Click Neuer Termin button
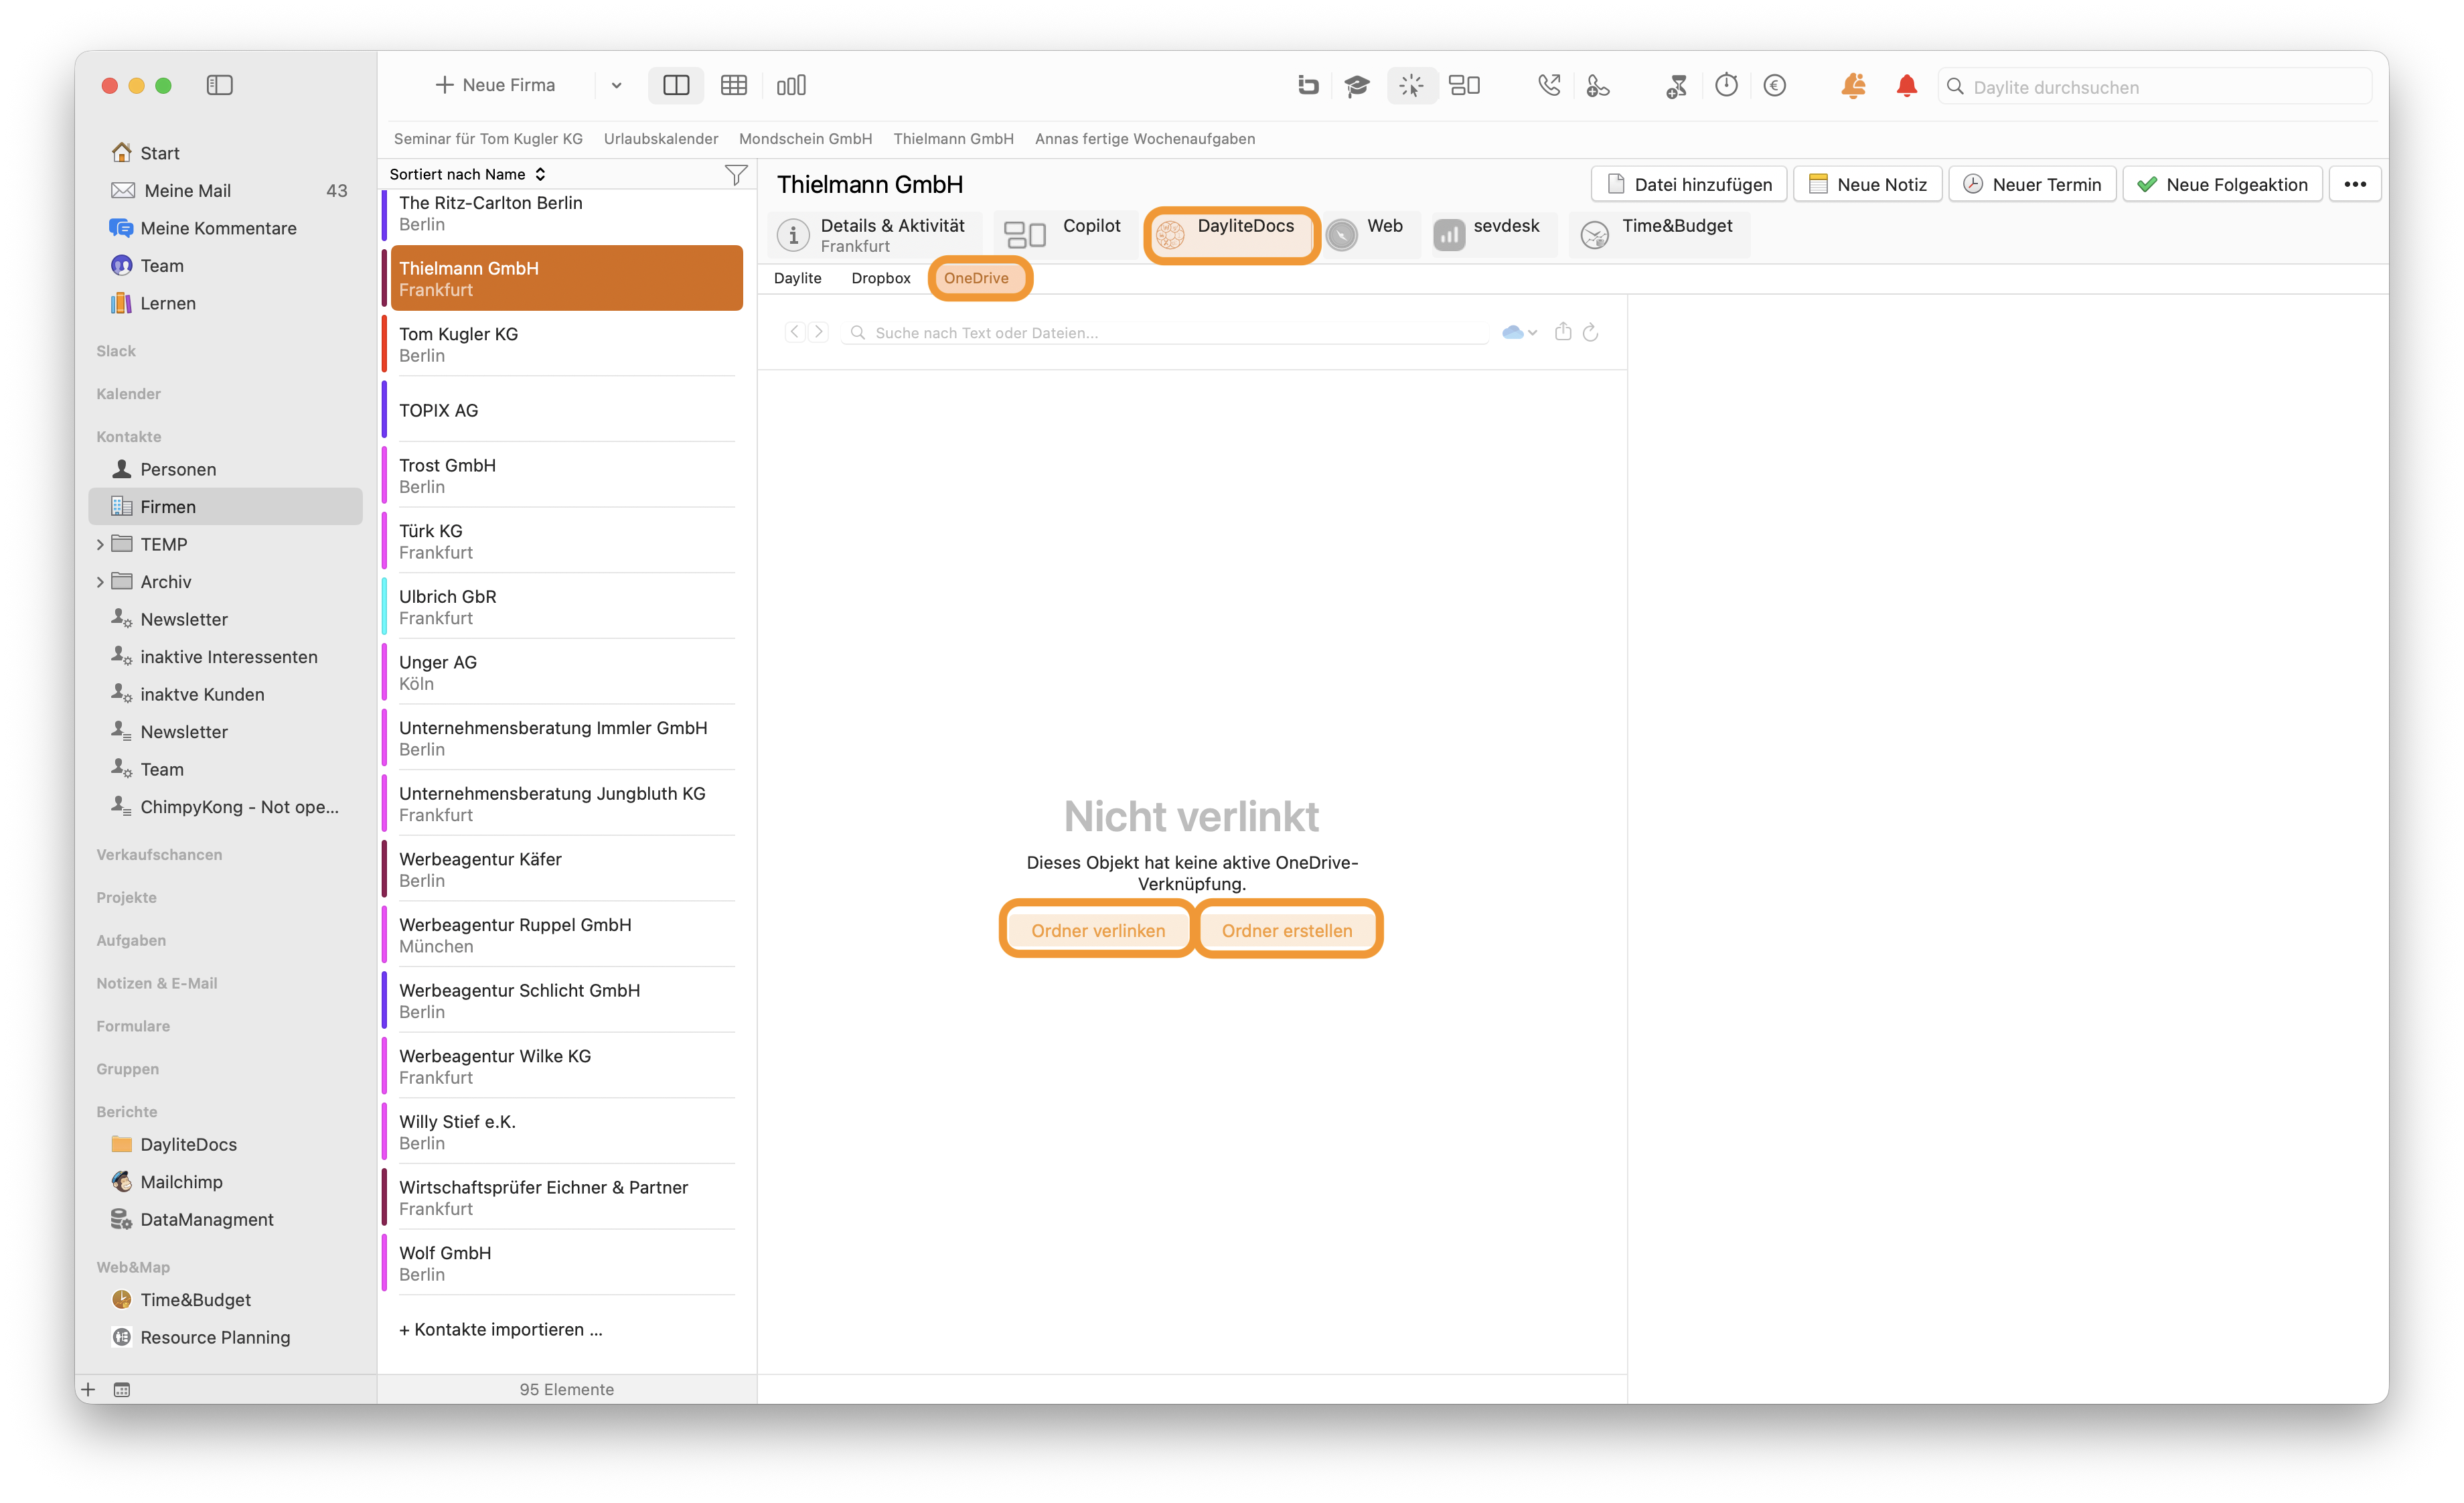This screenshot has width=2464, height=1503. [2032, 184]
